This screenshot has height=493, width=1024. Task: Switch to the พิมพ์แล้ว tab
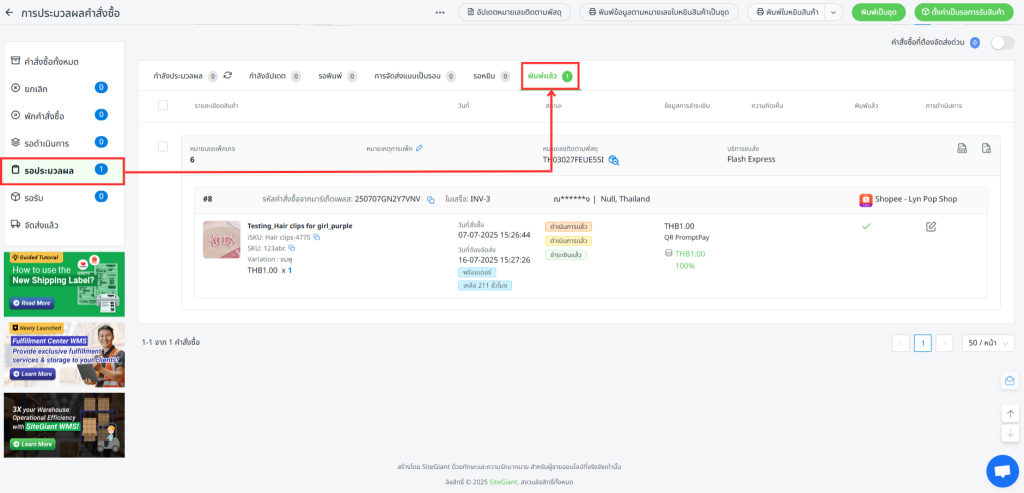point(550,76)
